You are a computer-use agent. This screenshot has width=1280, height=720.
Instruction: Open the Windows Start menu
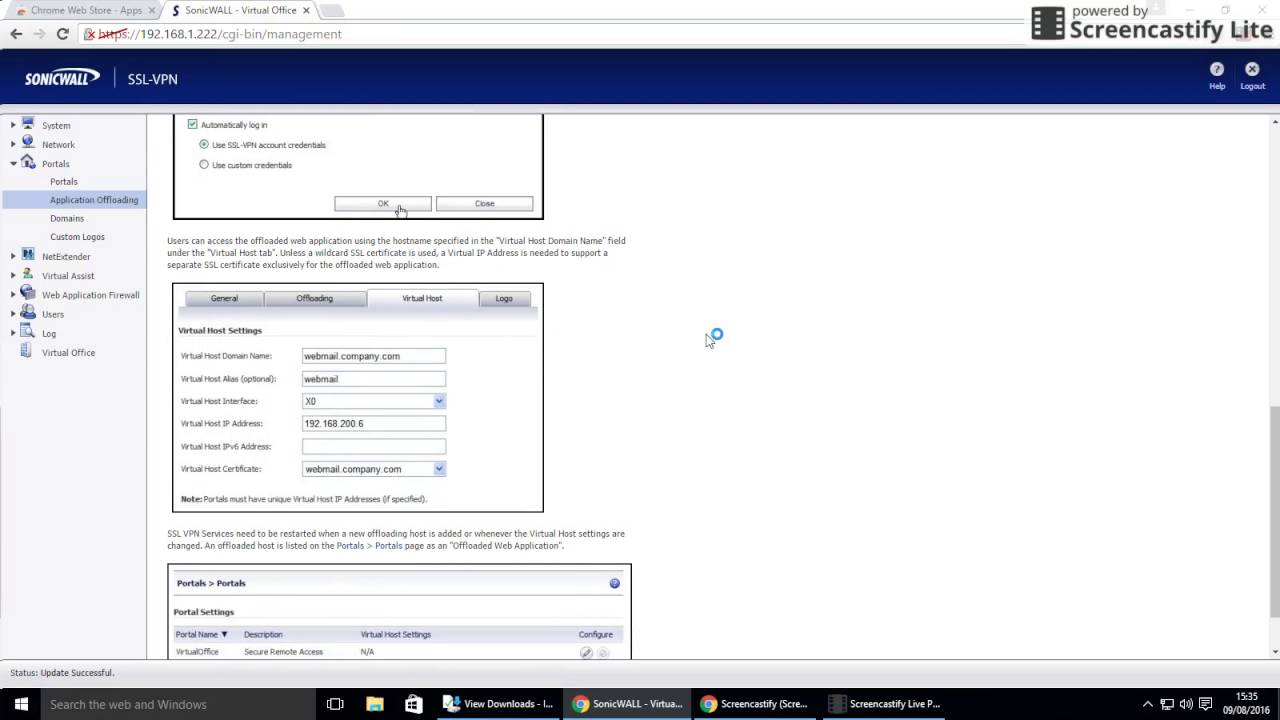(21, 704)
